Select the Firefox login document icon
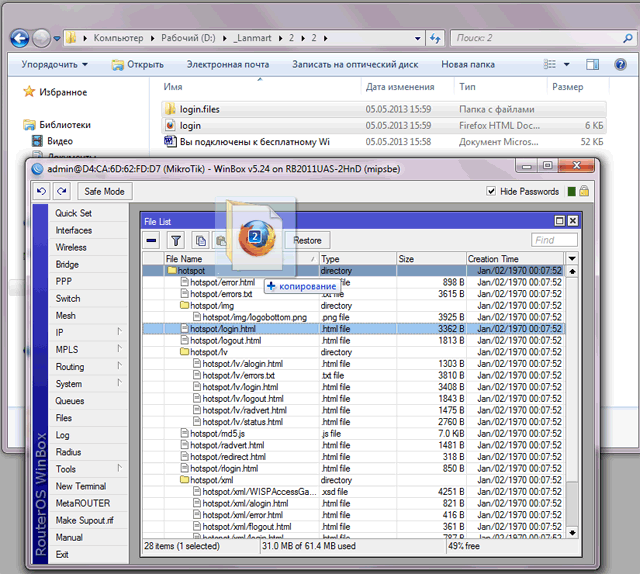This screenshot has width=640, height=574. tap(170, 125)
